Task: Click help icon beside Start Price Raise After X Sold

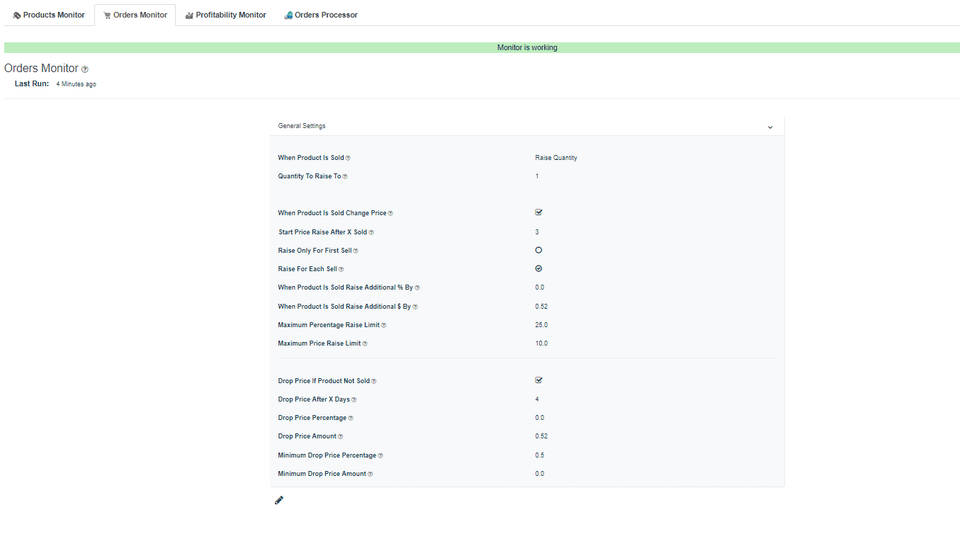Action: point(371,232)
